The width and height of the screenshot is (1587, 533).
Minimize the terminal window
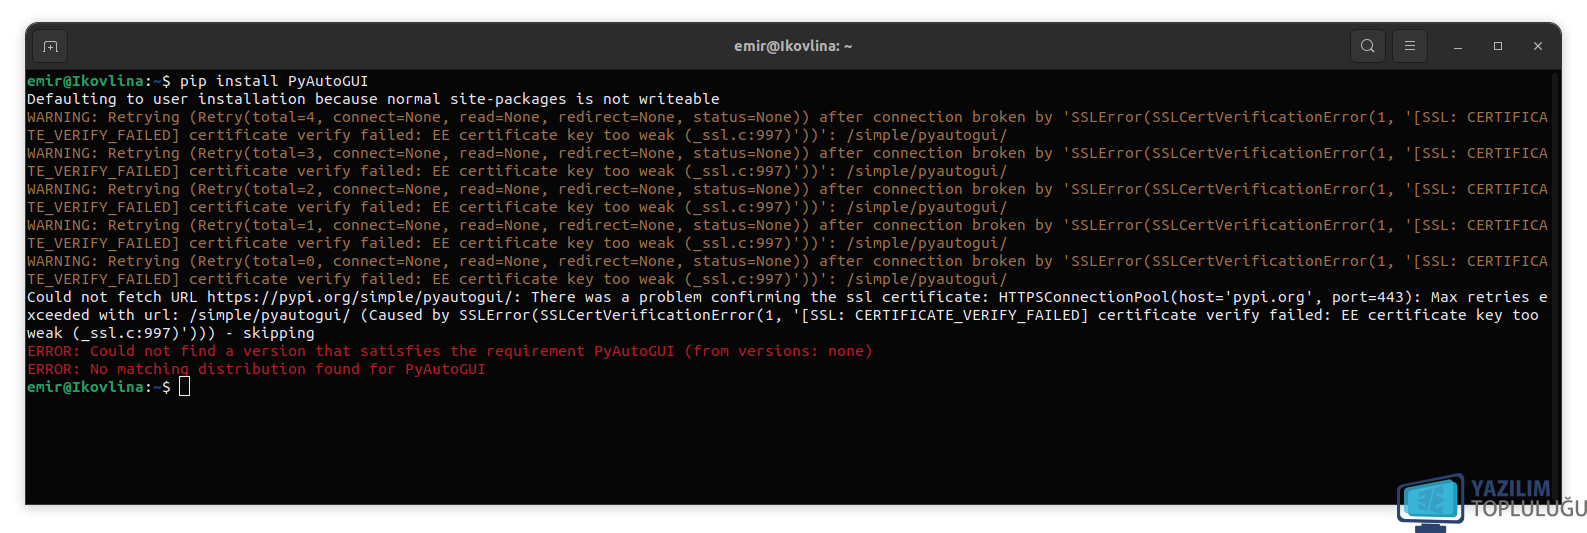(1458, 46)
